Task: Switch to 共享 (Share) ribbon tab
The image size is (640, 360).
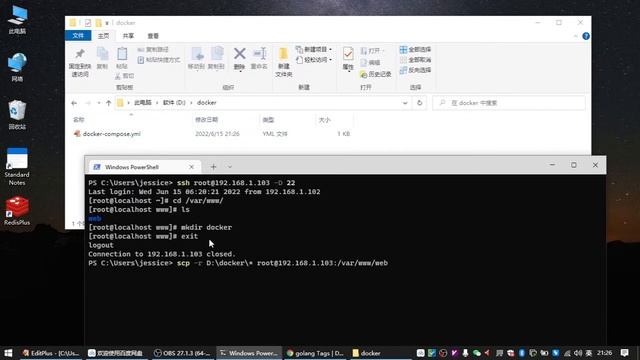Action: (x=128, y=36)
